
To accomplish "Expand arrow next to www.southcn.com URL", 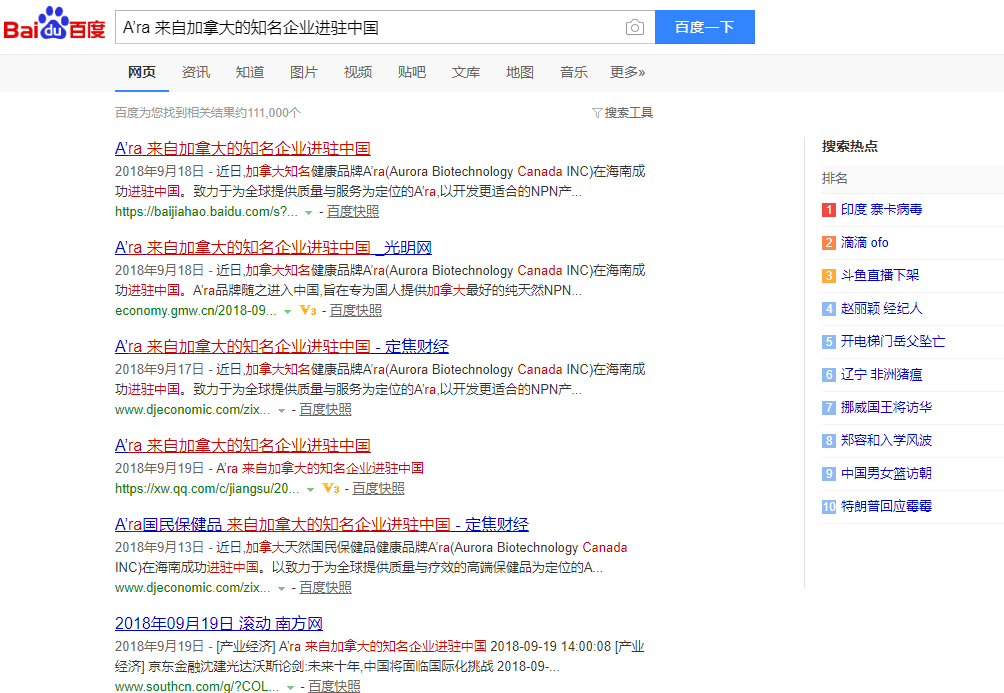I will click(290, 687).
